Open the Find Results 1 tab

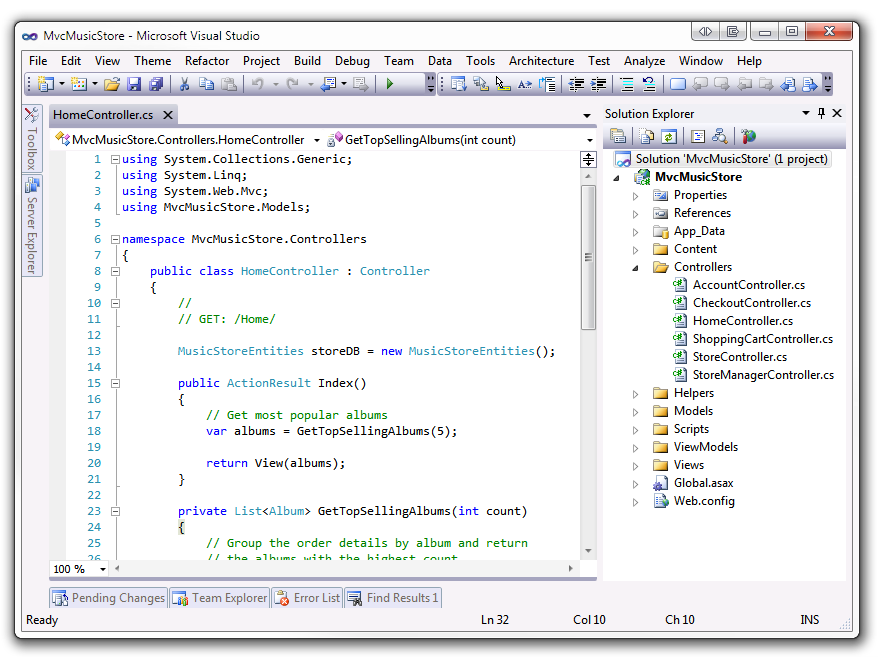coord(393,598)
